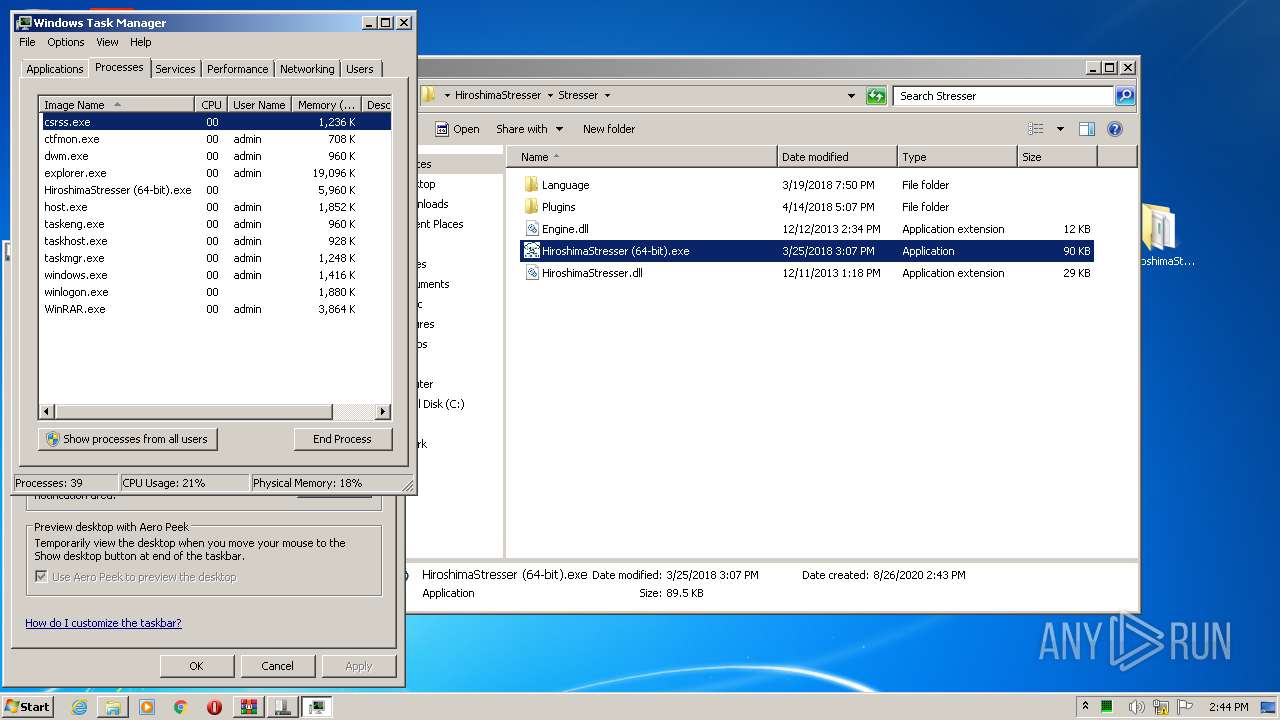
Task: Click Cancel in the taskbar properties dialog
Action: [x=278, y=666]
